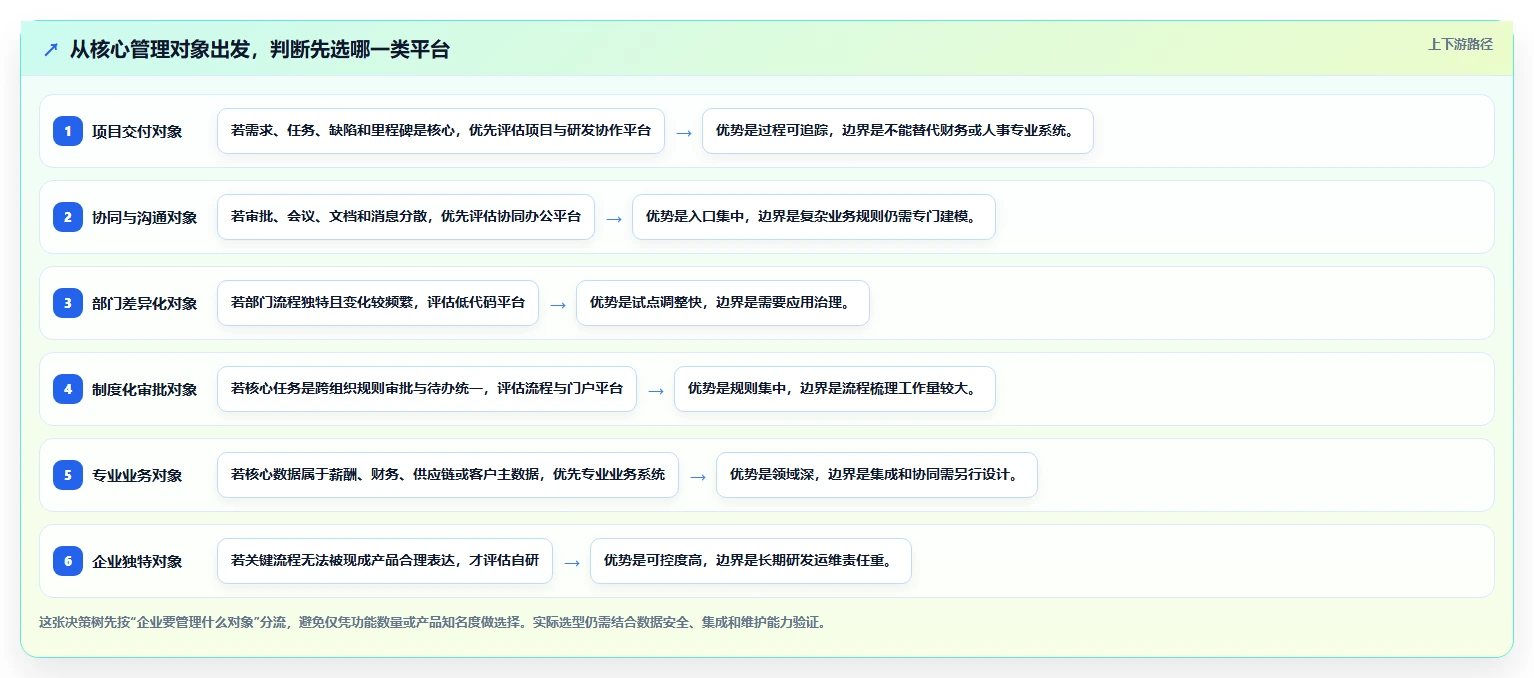The image size is (1534, 678).
Task: Click the arrow icon beside the main heading
Action: pos(51,49)
